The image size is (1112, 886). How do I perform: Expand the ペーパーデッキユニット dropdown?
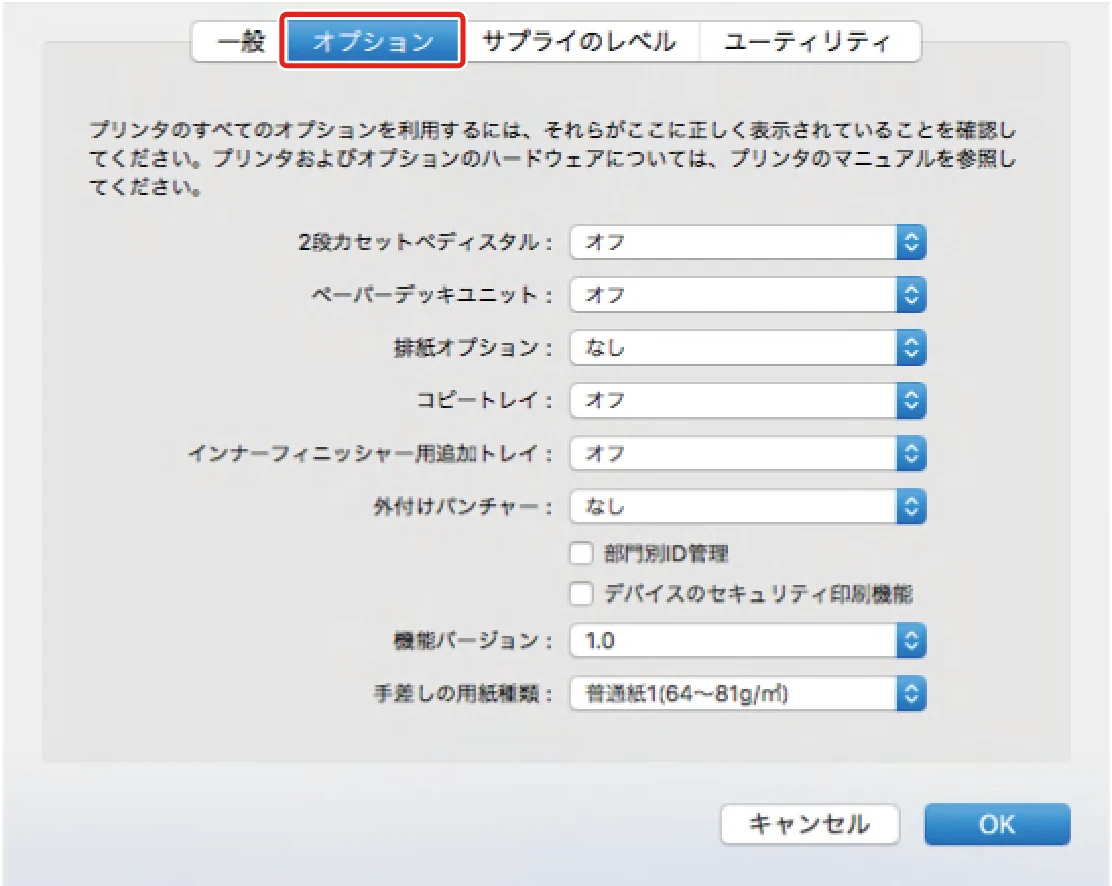coord(747,295)
